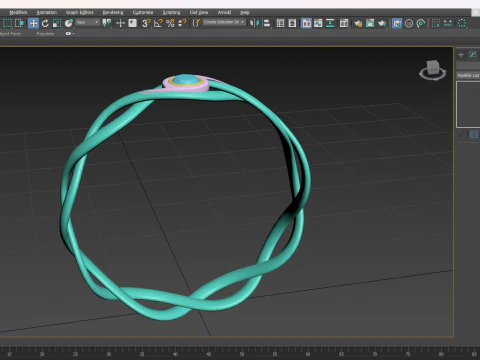
Task: Toggle the Layer Explorer icon
Action: tap(292, 23)
